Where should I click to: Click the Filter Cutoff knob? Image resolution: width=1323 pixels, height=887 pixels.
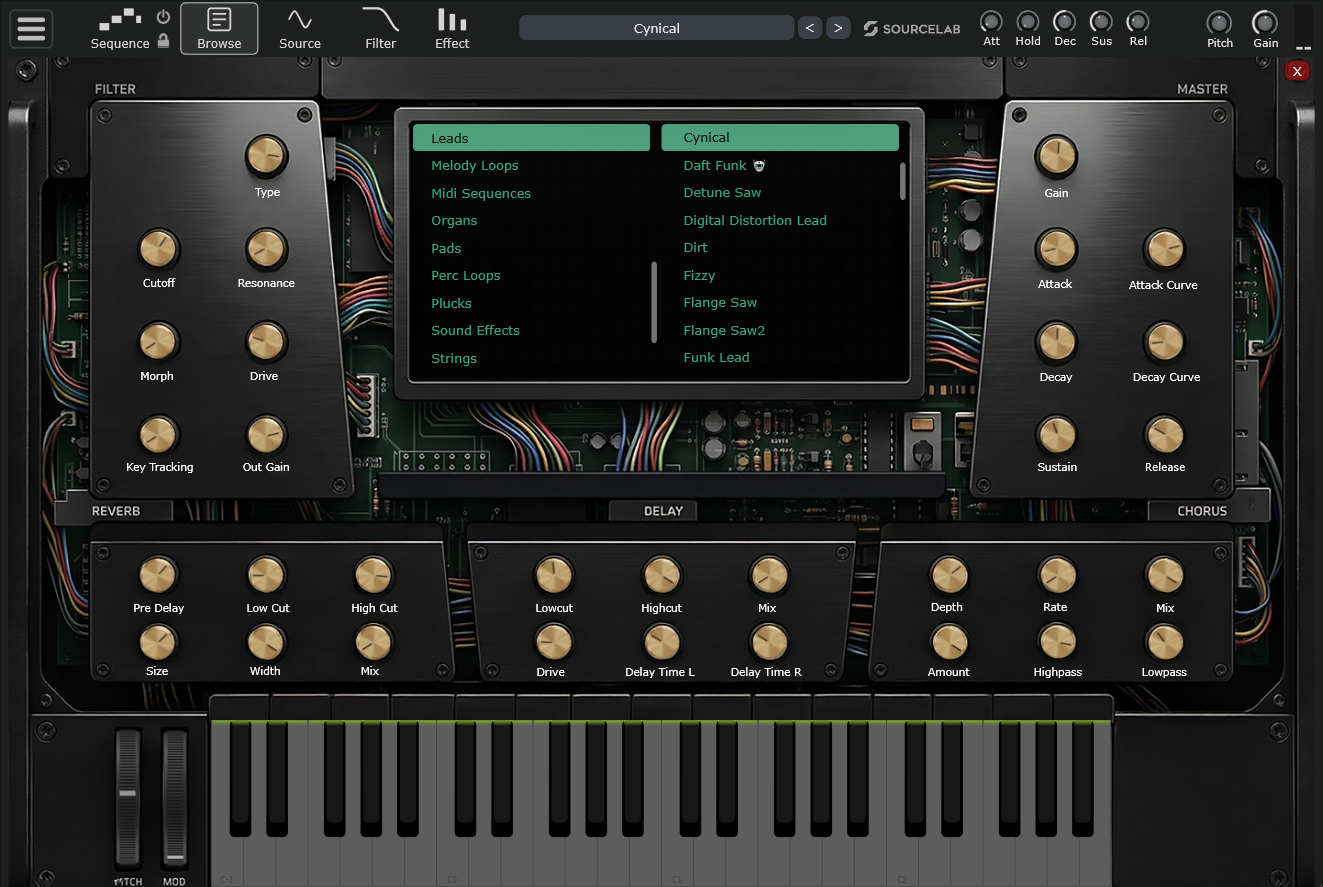(x=159, y=249)
